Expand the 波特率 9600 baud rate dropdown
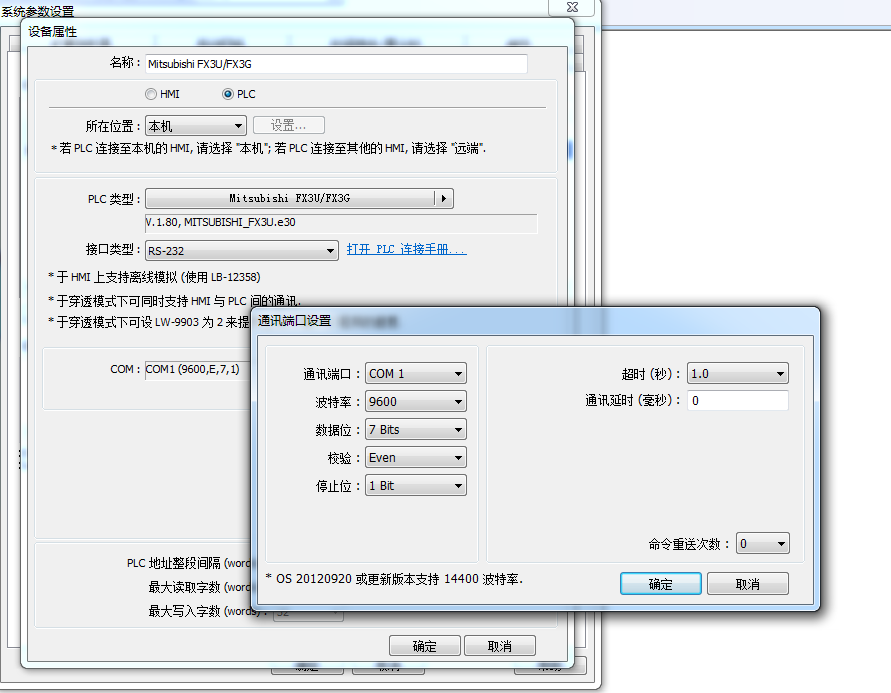Image resolution: width=891 pixels, height=693 pixels. [415, 402]
